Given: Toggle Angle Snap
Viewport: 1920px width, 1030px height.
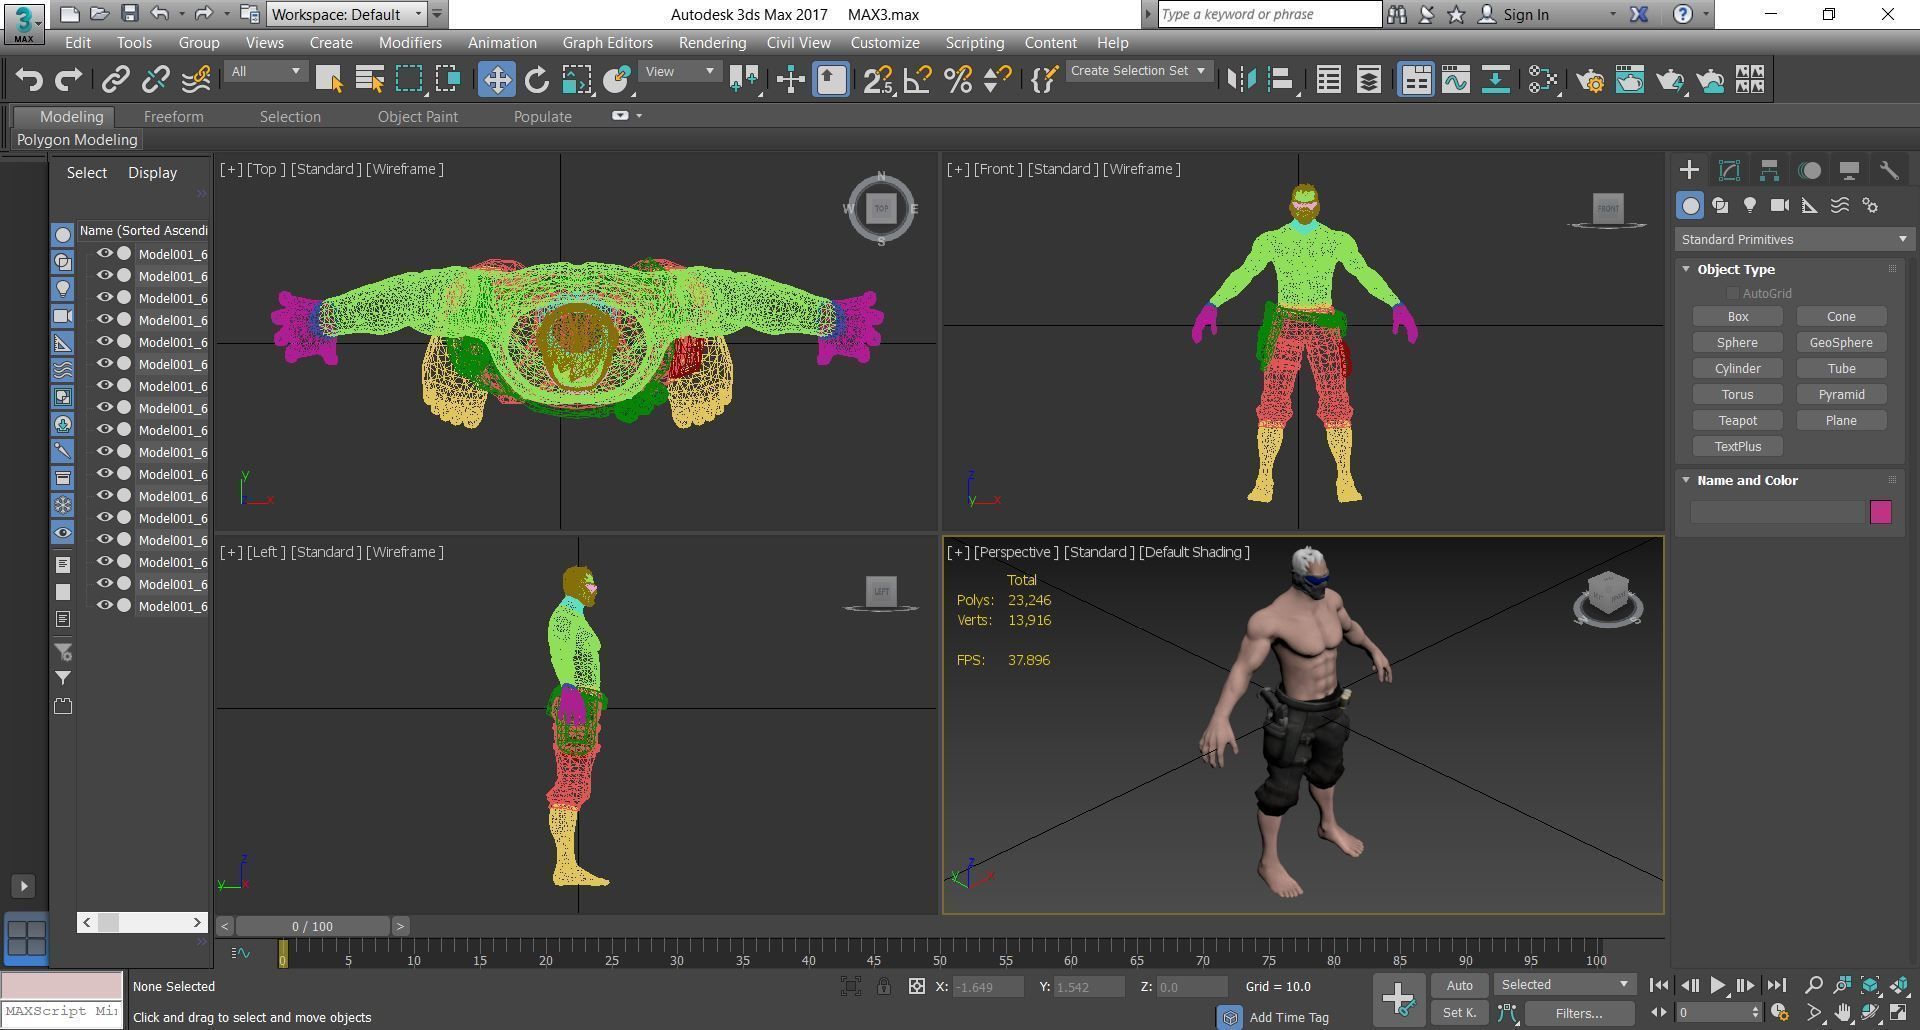Looking at the screenshot, I should (x=918, y=80).
